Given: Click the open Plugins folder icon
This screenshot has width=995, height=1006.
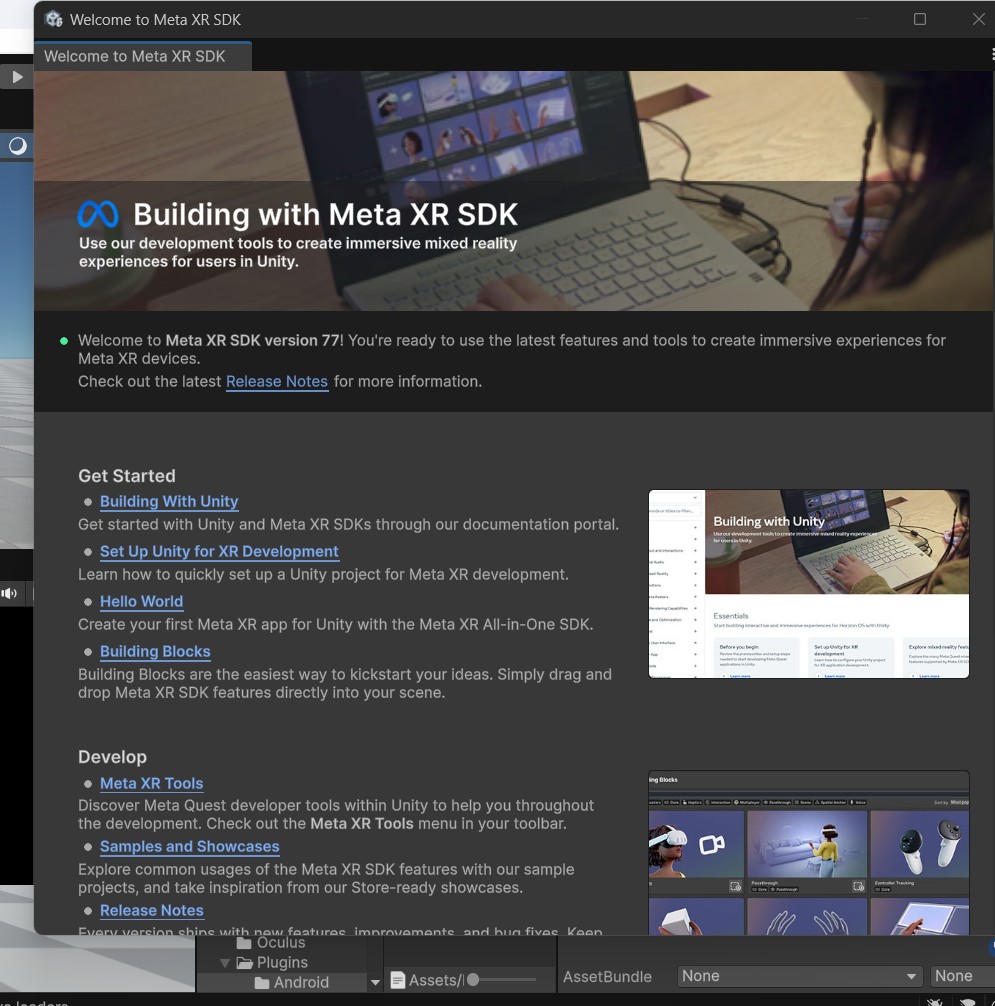Looking at the screenshot, I should (x=244, y=962).
